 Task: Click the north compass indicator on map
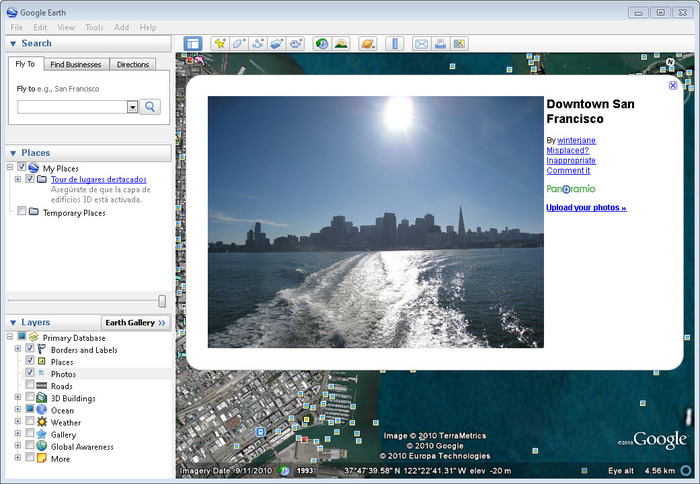tap(670, 62)
